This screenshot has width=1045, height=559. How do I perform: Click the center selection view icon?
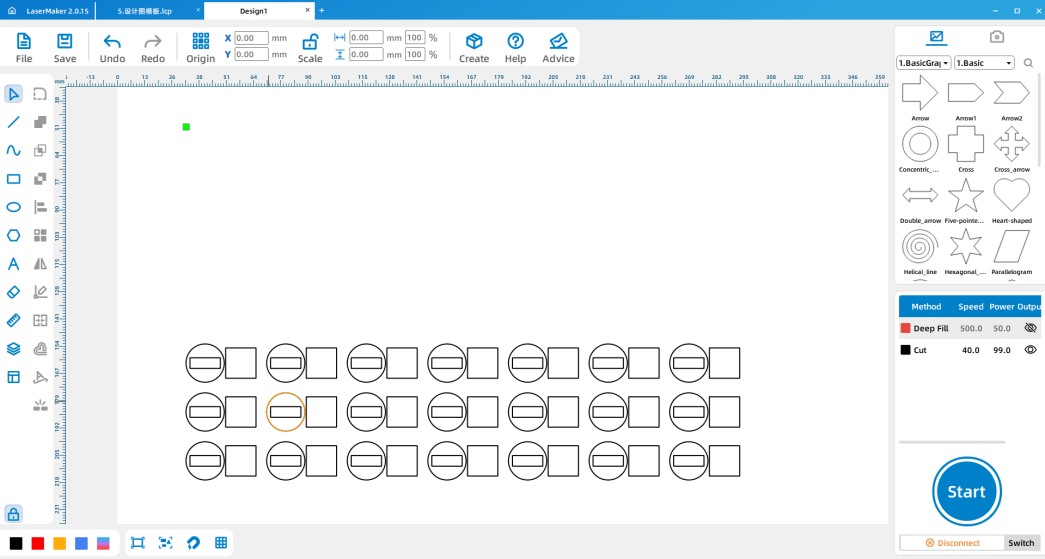[165, 542]
